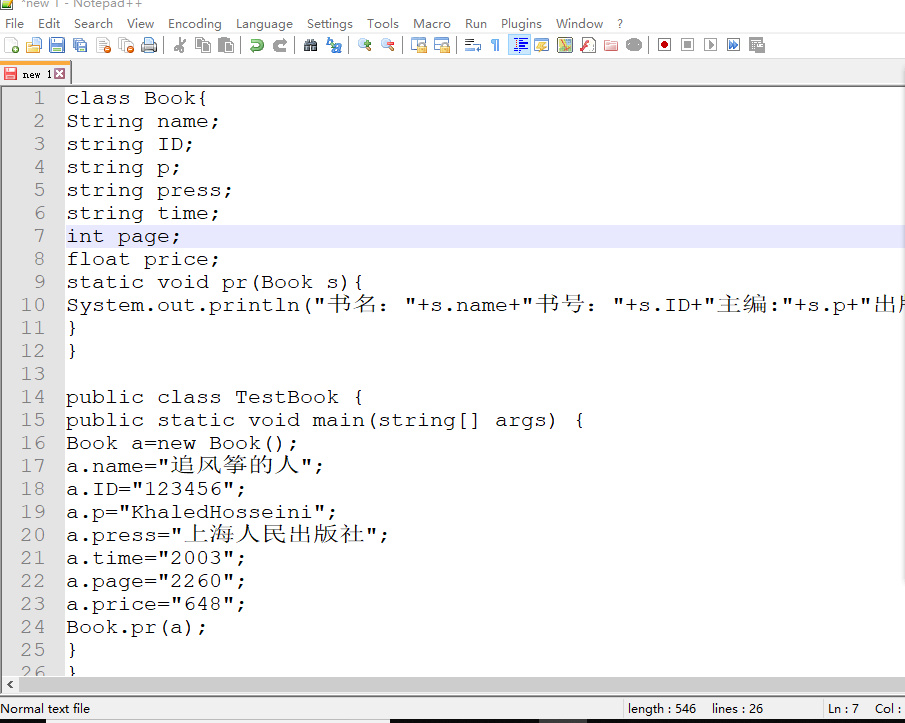Click the Close All documents icon
The height and width of the screenshot is (723, 905).
click(126, 45)
